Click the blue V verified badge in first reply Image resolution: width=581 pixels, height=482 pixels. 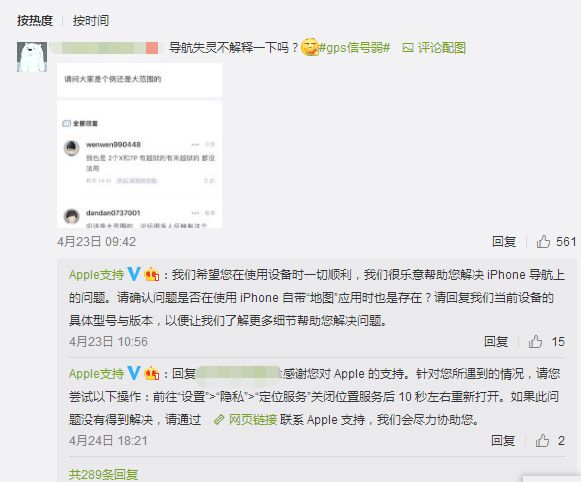[x=134, y=274]
